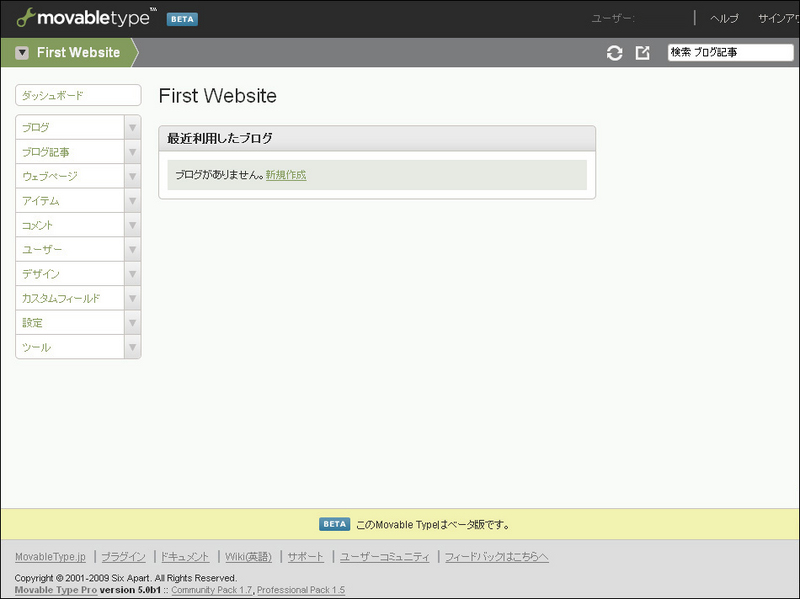This screenshot has height=599, width=800.
Task: Select 設定 in the sidebar menu
Action: (x=70, y=323)
